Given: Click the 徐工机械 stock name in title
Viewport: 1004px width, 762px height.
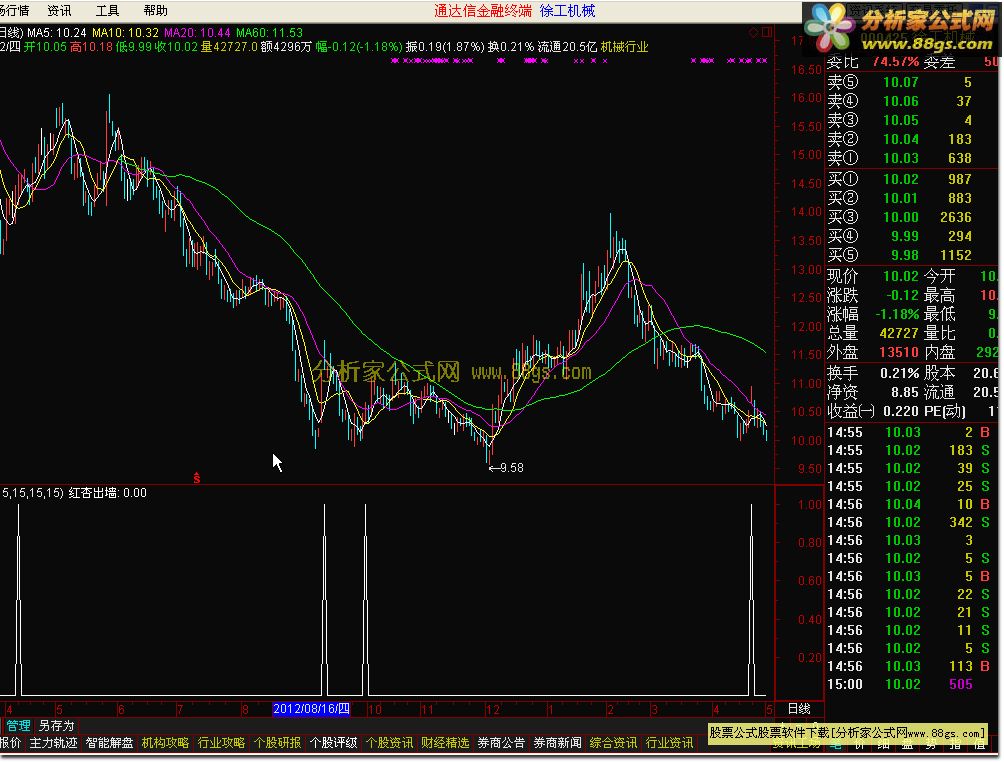Looking at the screenshot, I should 568,11.
